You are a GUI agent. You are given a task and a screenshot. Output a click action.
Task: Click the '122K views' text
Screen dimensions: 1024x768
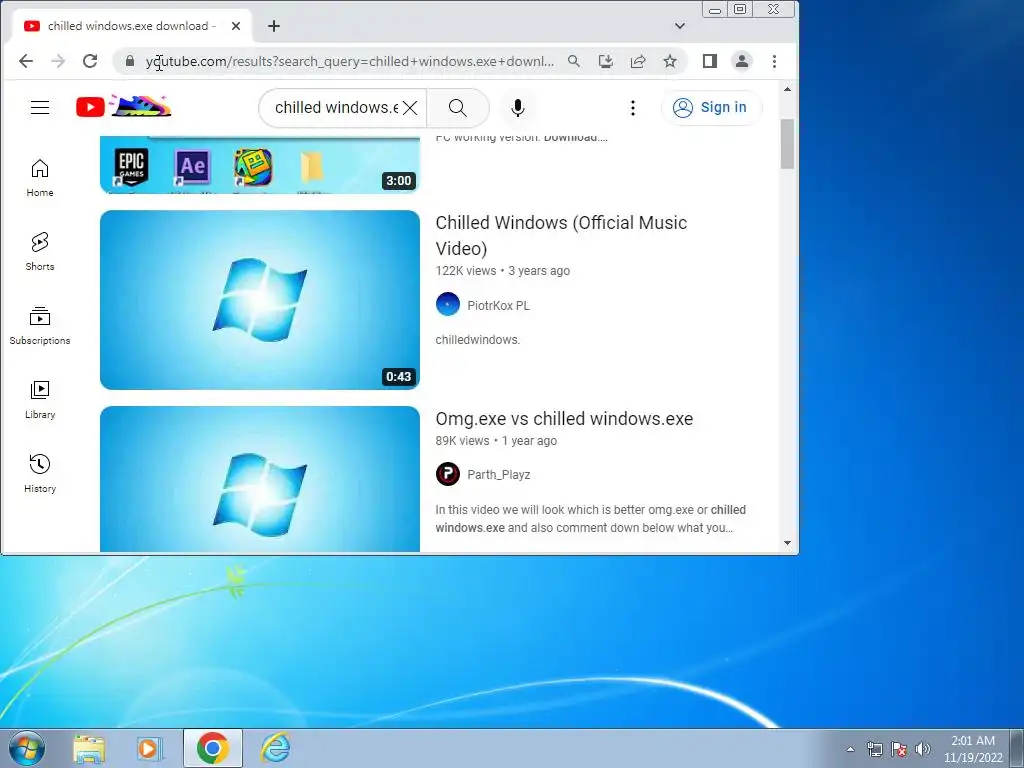click(466, 270)
